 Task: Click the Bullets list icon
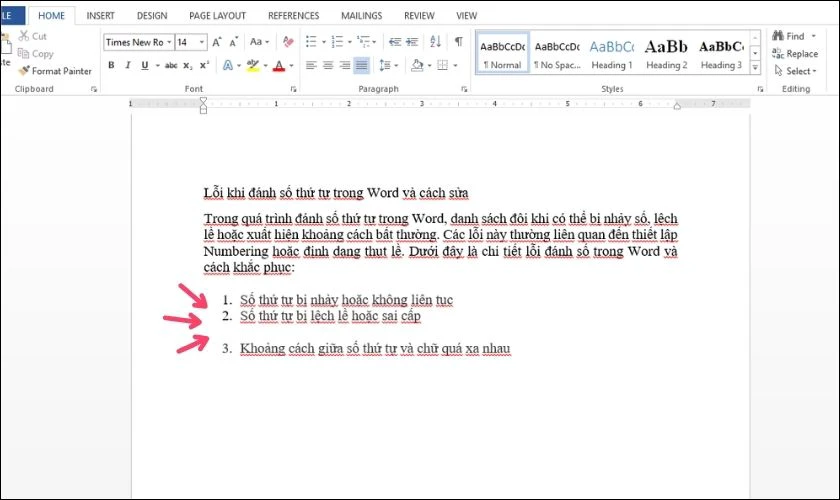pos(311,42)
